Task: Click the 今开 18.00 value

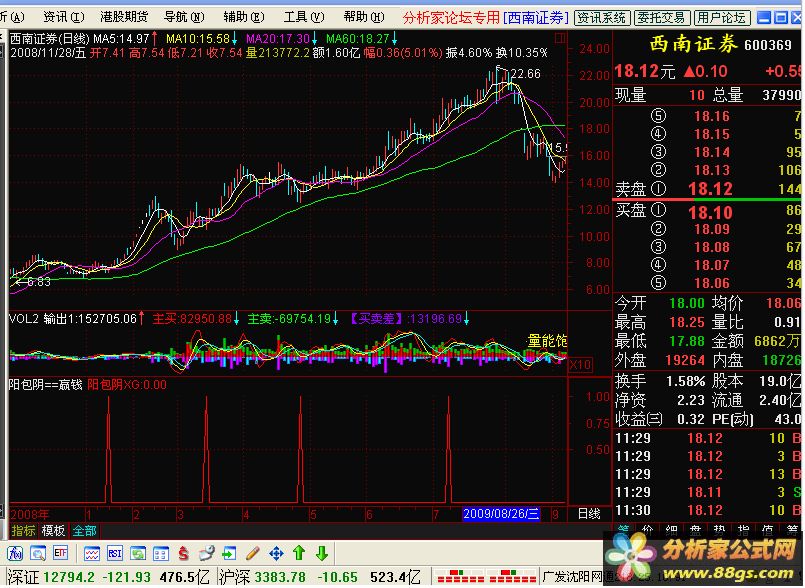Action: (x=687, y=303)
